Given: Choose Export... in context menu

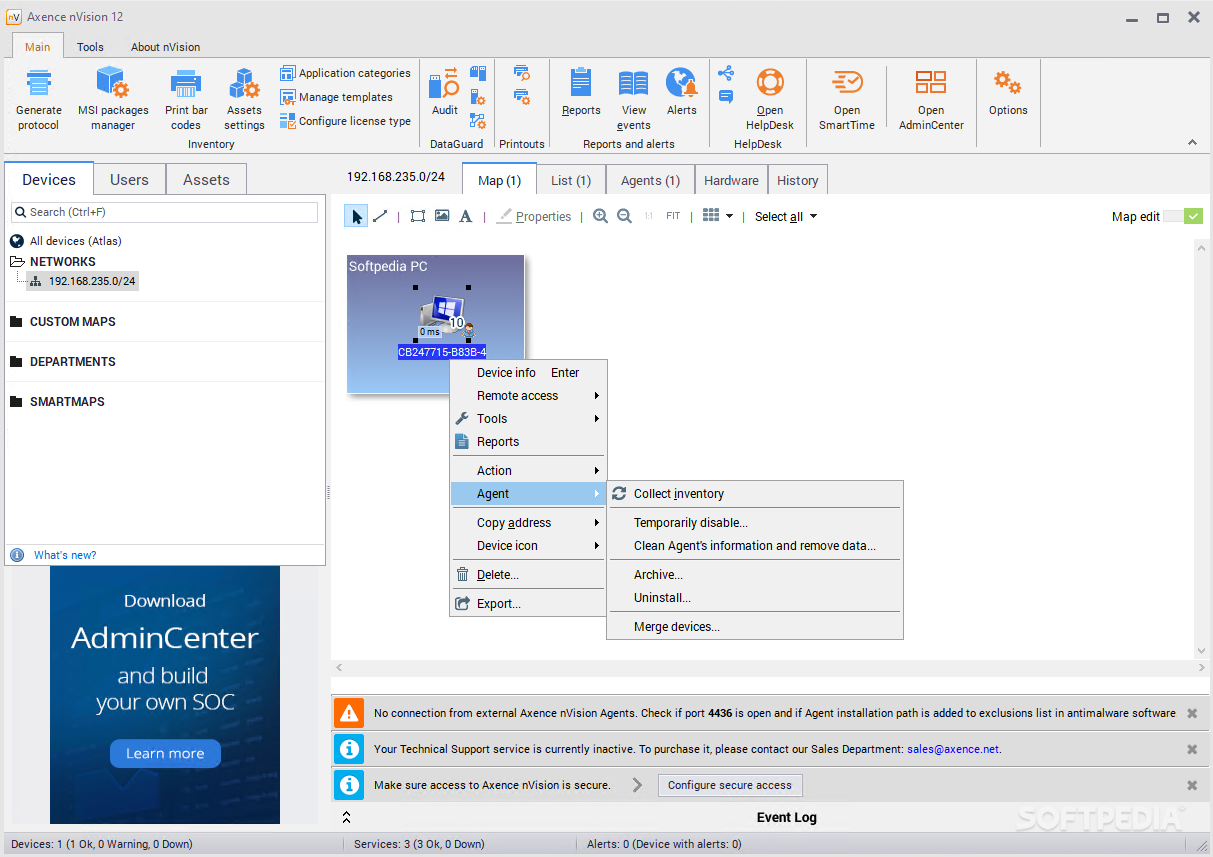Looking at the screenshot, I should coord(528,604).
